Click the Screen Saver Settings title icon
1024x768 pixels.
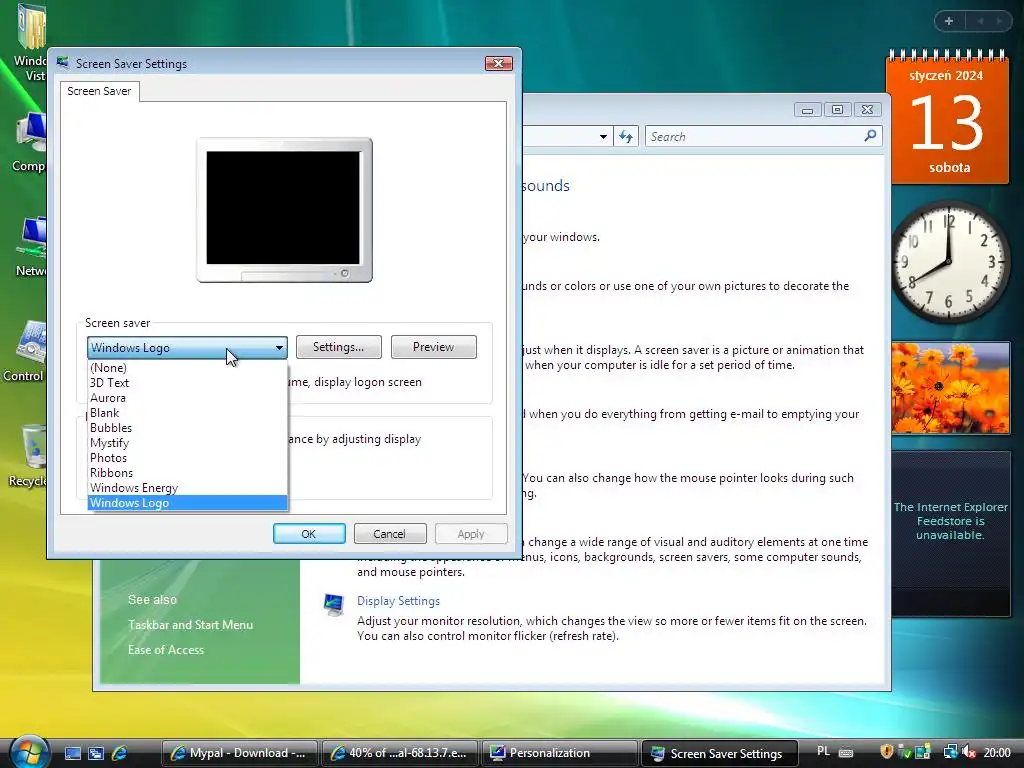63,63
